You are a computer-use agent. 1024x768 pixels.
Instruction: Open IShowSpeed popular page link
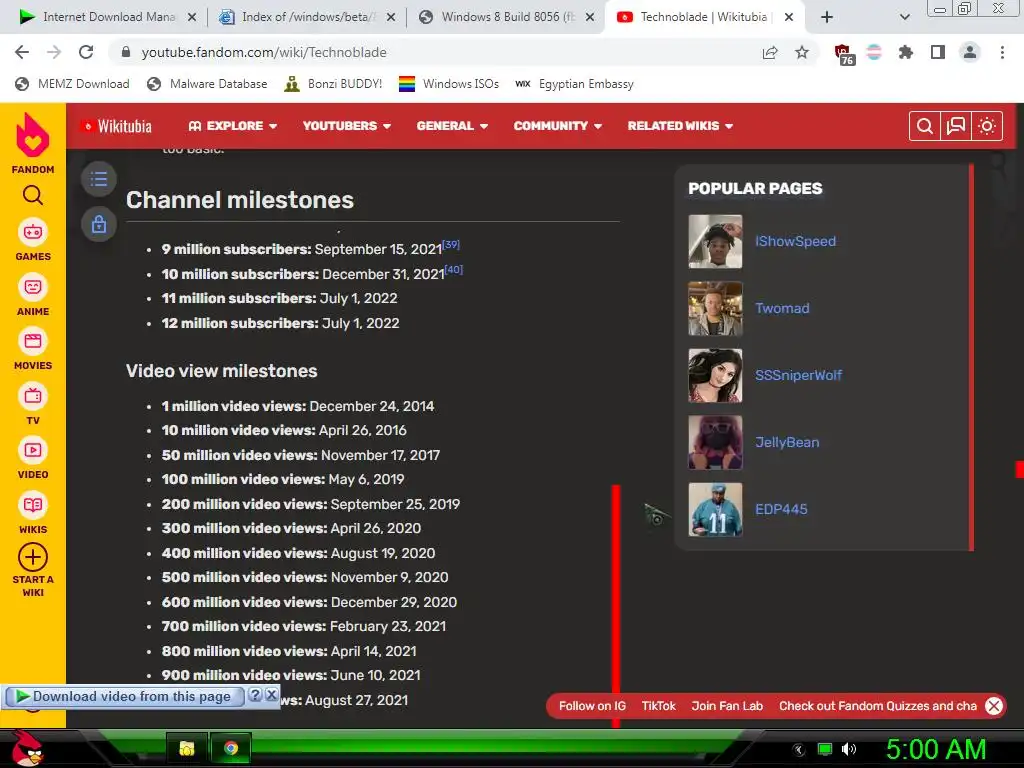pos(795,241)
